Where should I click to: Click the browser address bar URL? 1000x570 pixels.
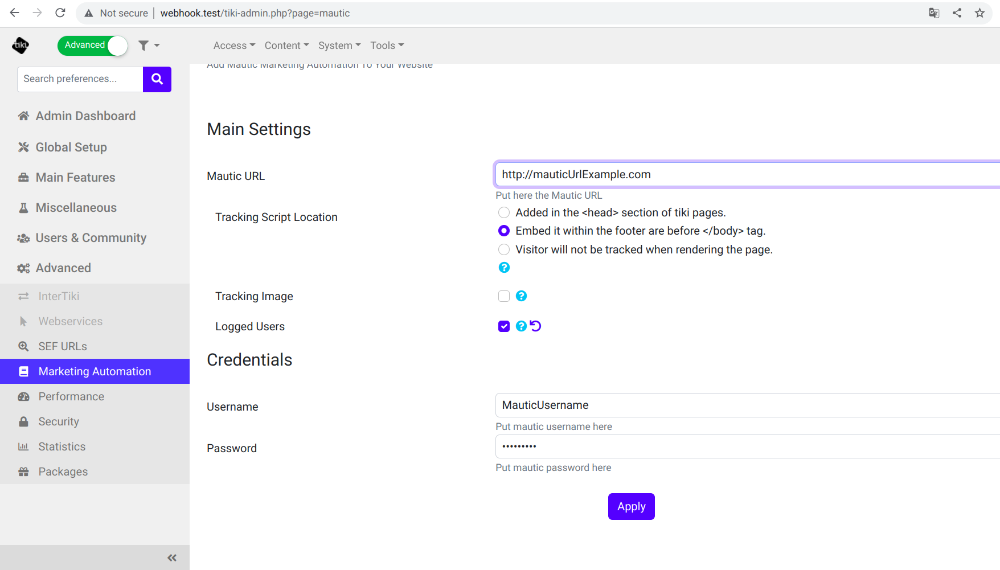point(255,13)
